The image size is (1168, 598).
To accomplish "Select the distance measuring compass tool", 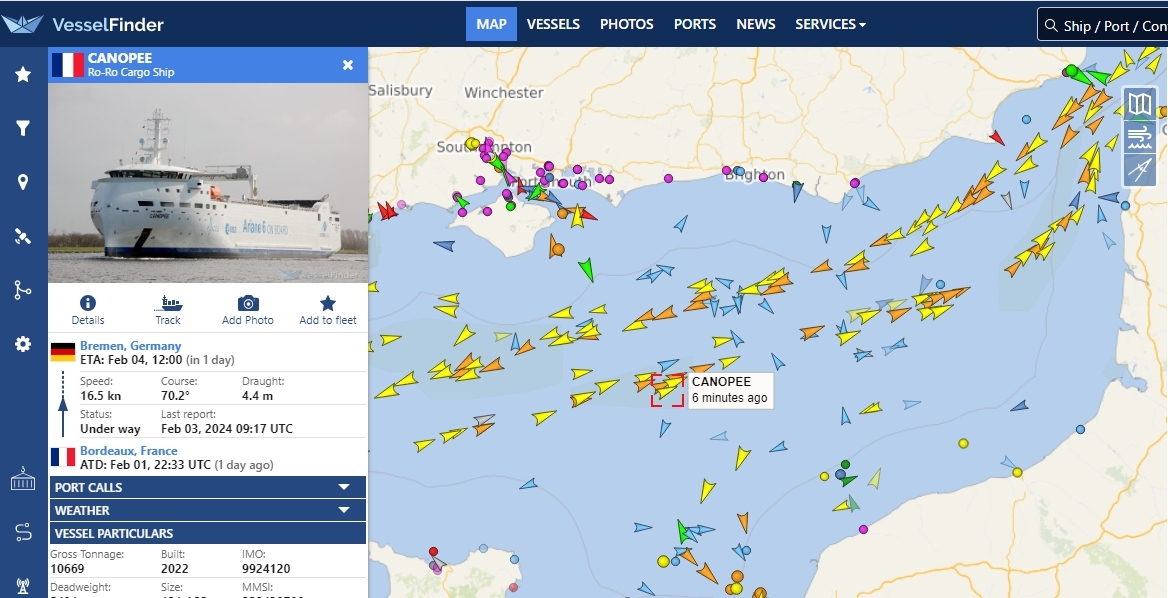I will tap(1140, 171).
